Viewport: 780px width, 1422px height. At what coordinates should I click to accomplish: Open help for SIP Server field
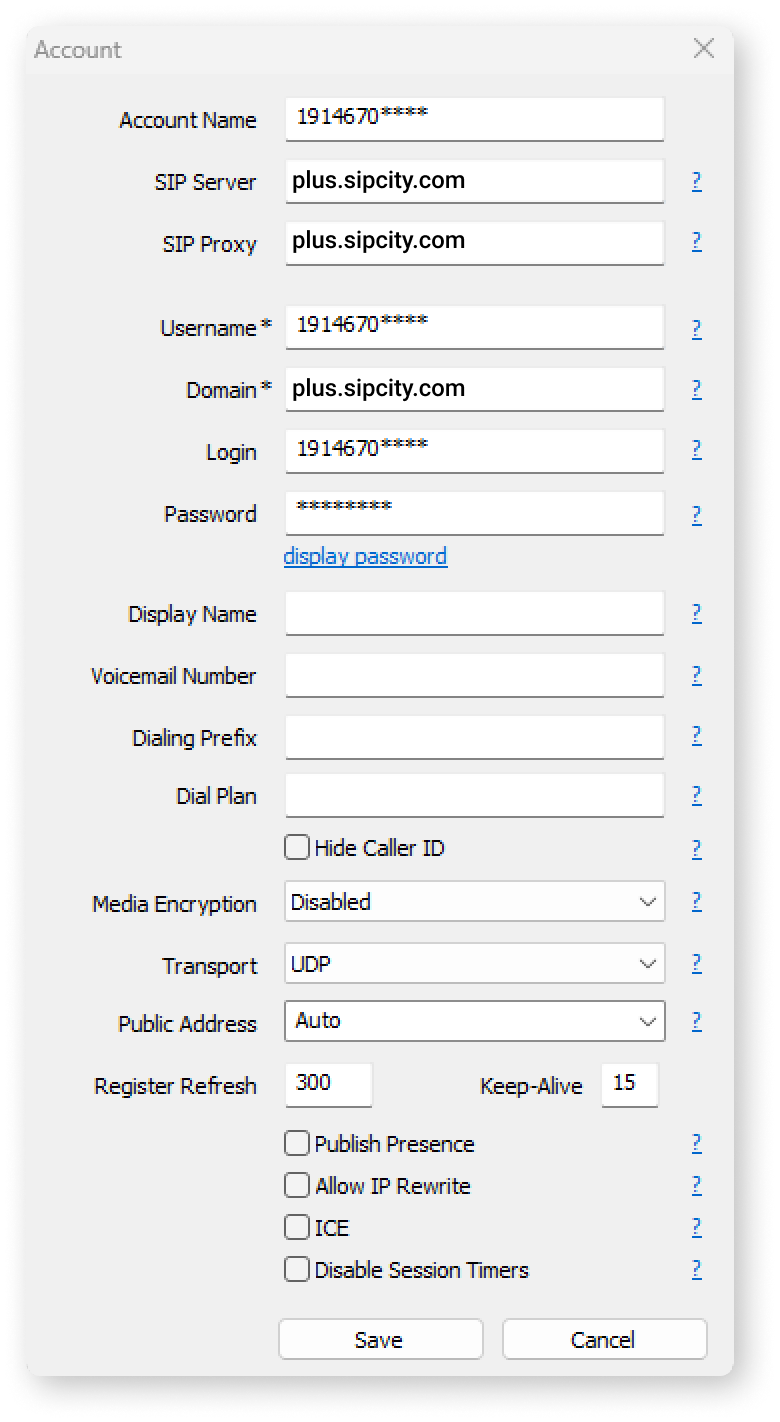[x=696, y=181]
